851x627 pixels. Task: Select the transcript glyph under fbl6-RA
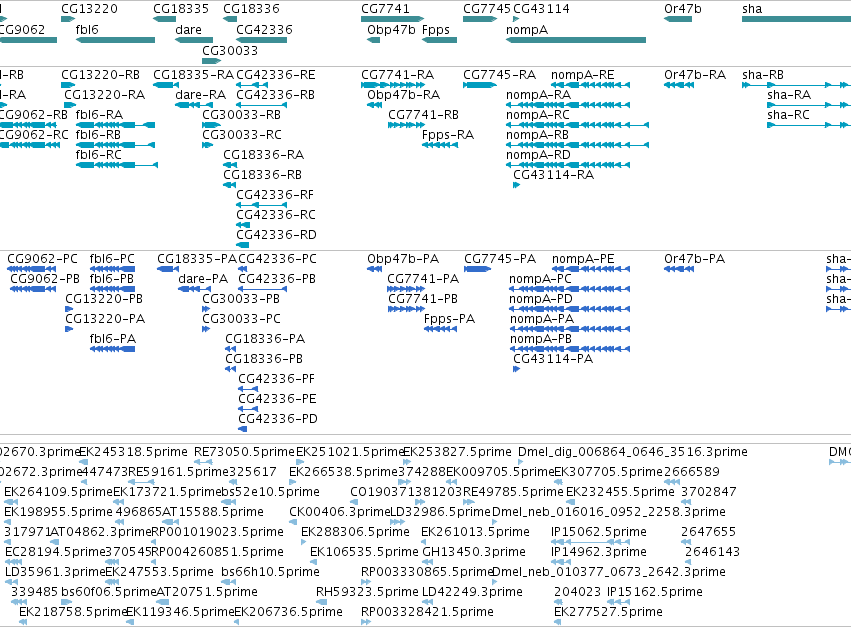[115, 125]
